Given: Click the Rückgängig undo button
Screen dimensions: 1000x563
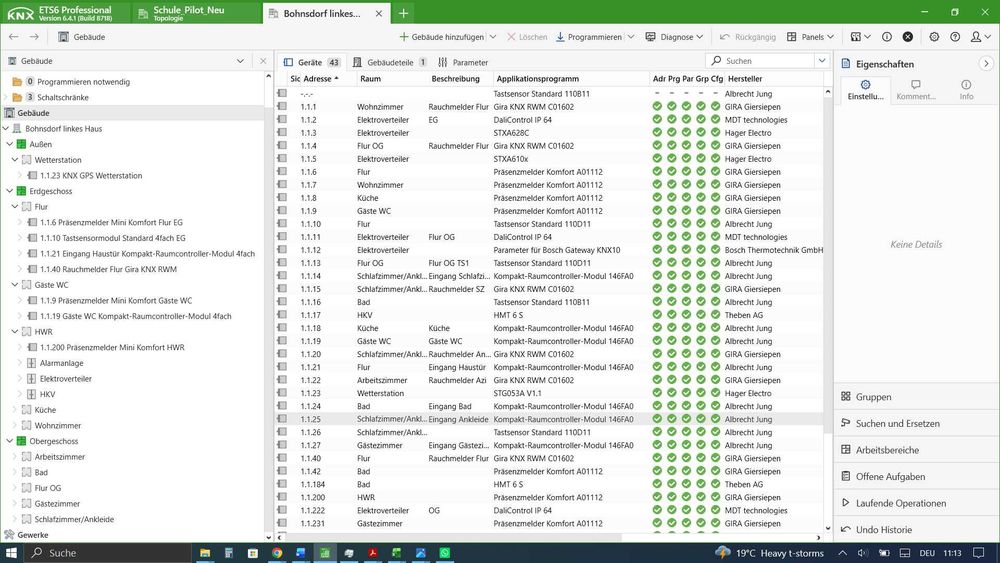Looking at the screenshot, I should [747, 37].
